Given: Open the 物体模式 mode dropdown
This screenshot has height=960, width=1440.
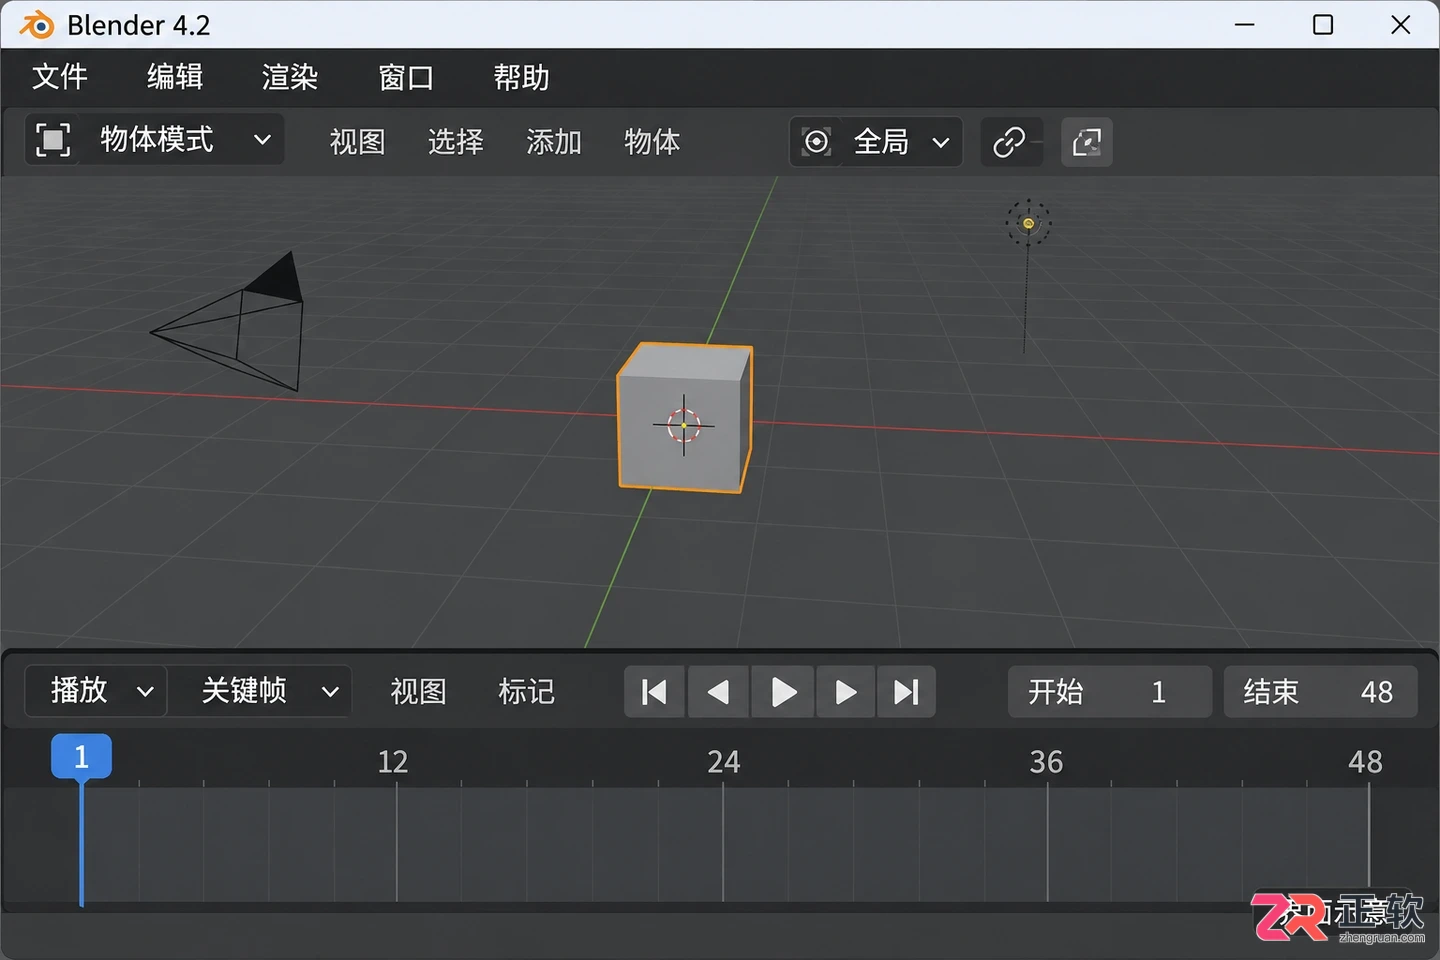Looking at the screenshot, I should [155, 140].
